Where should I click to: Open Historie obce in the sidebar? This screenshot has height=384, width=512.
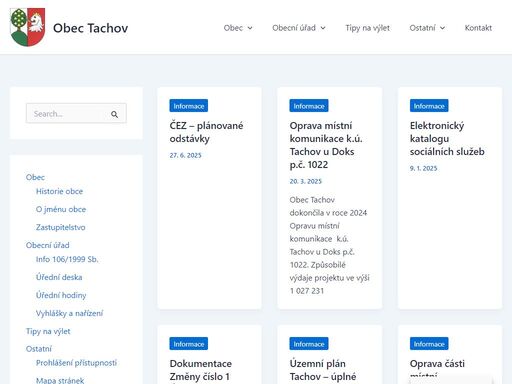pyautogui.click(x=59, y=191)
